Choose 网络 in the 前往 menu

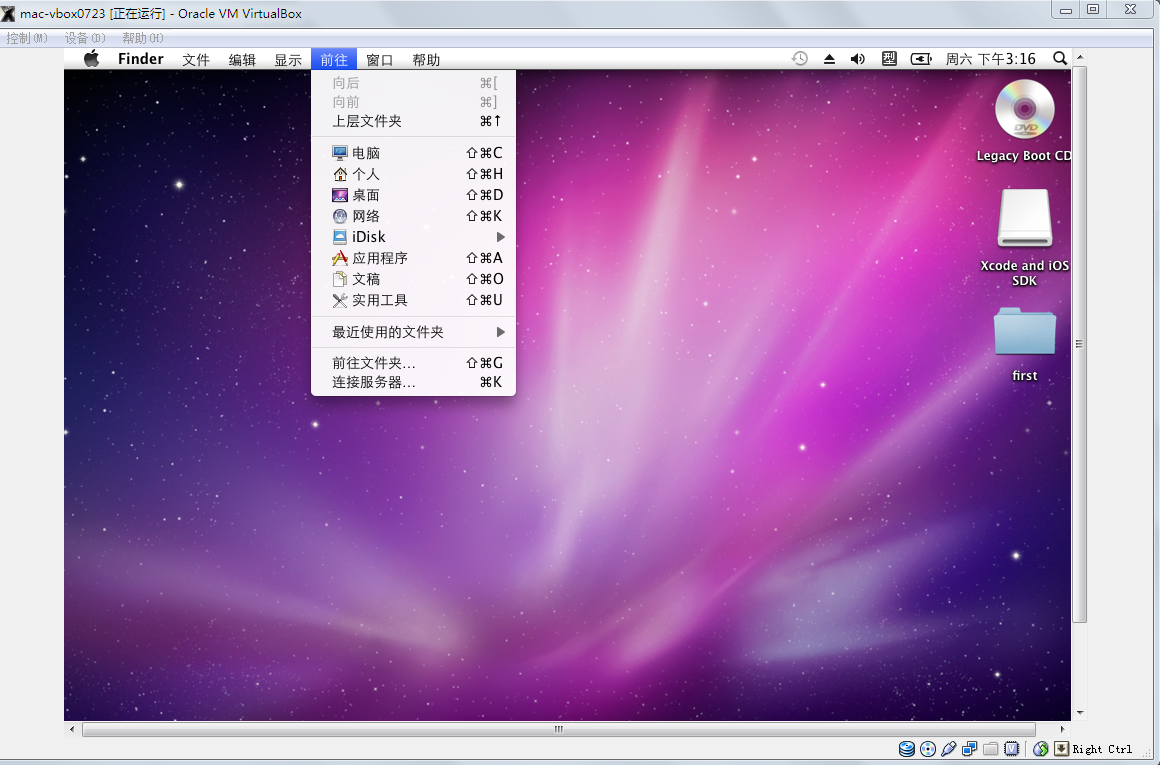point(414,216)
